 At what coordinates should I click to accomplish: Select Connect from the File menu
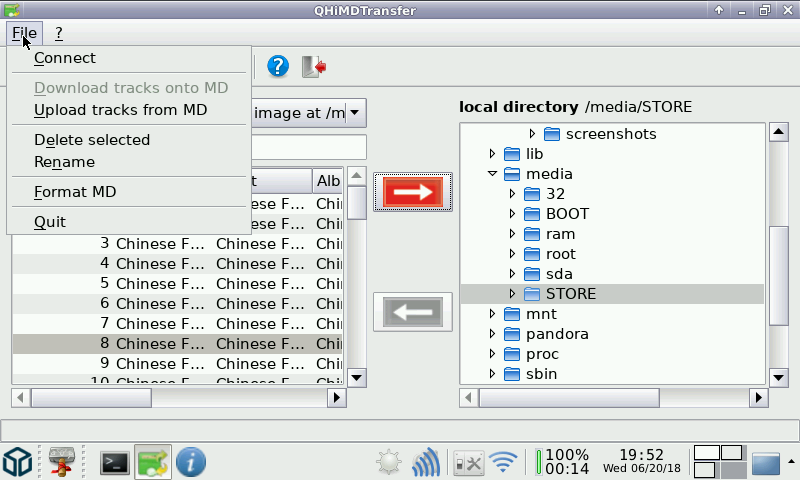(129, 58)
